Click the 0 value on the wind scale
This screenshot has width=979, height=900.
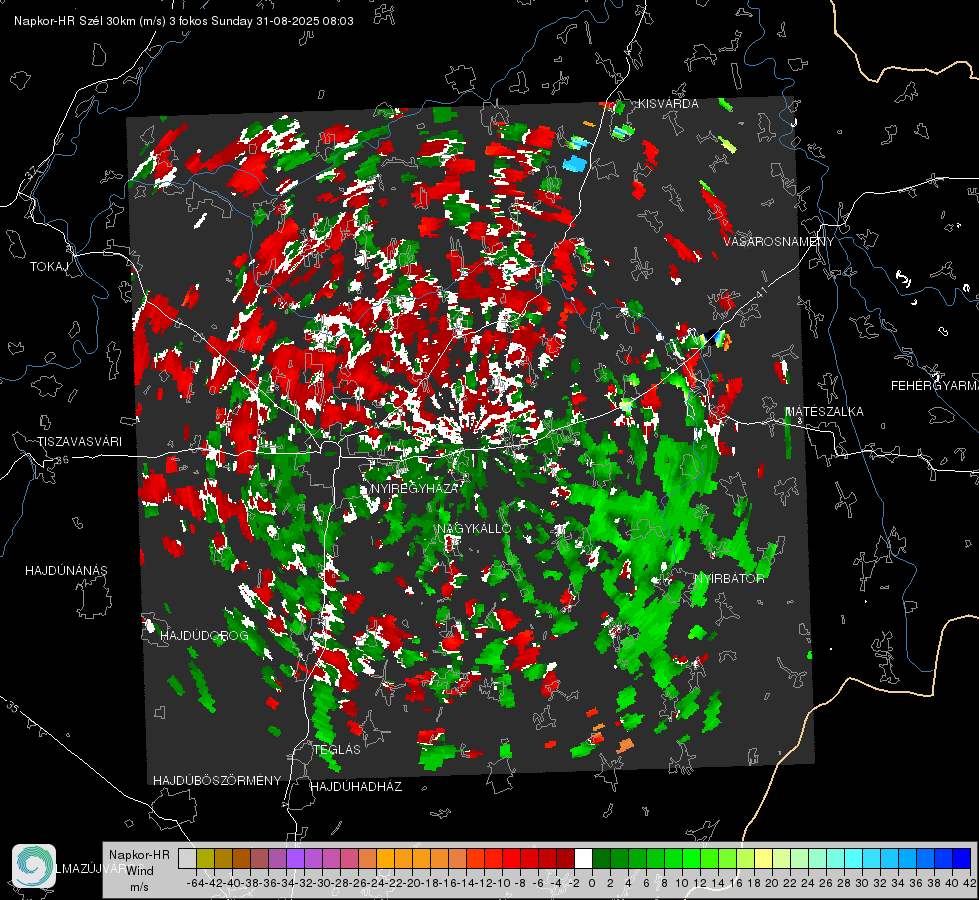592,883
